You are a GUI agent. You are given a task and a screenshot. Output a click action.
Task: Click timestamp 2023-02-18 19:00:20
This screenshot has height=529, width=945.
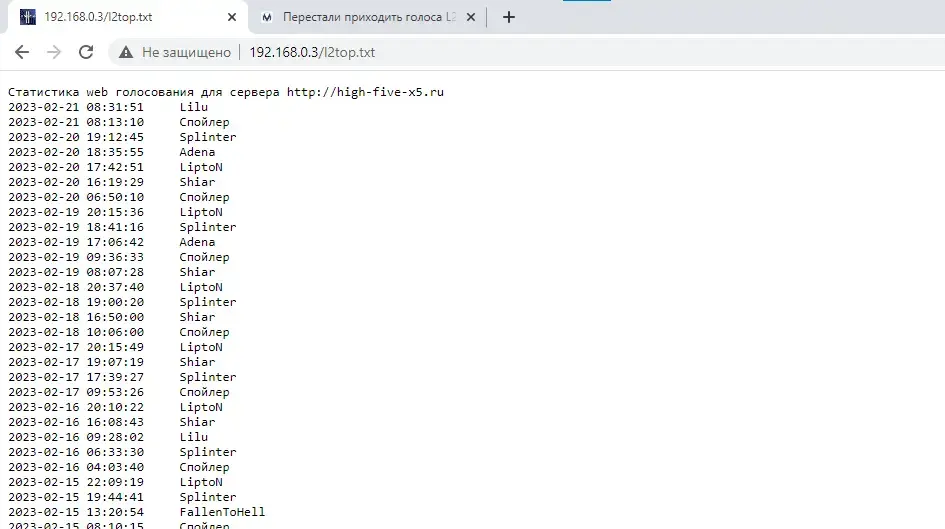pos(76,302)
